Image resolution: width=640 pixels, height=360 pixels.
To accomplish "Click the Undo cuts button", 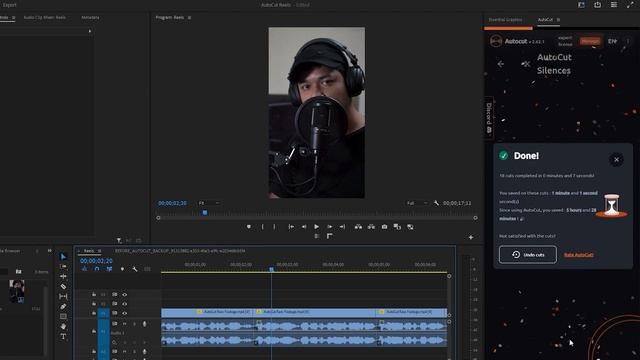I will (528, 254).
